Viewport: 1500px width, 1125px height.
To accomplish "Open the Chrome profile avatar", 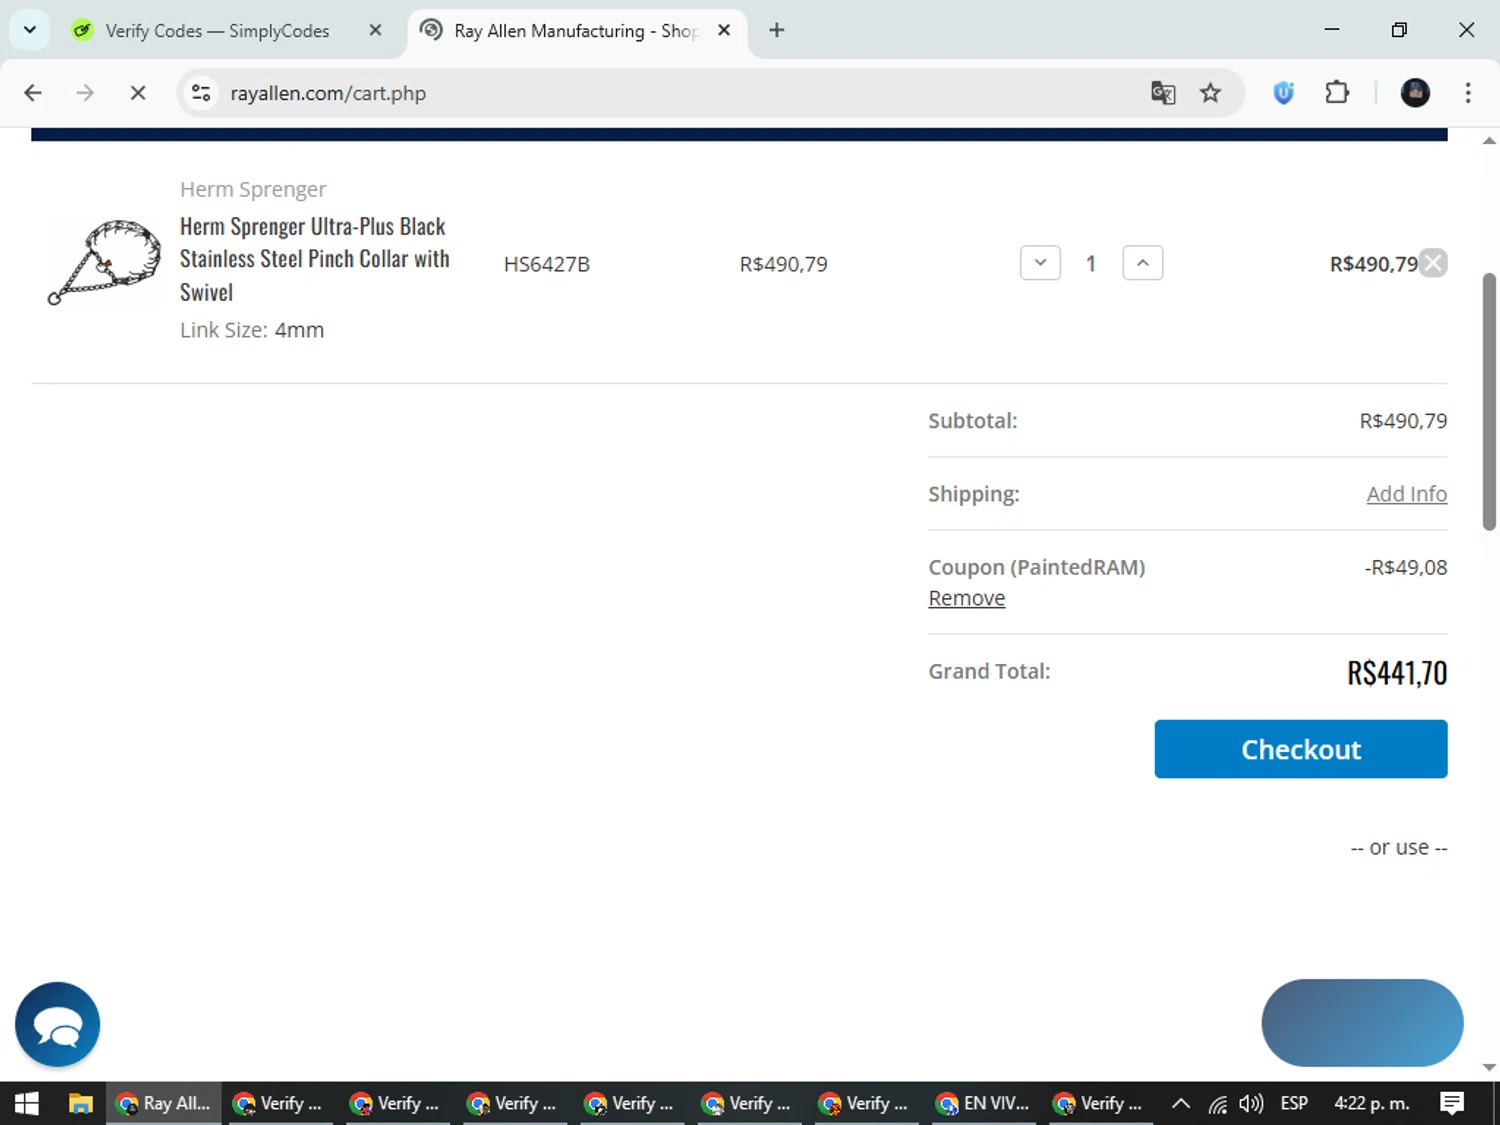I will tap(1415, 93).
